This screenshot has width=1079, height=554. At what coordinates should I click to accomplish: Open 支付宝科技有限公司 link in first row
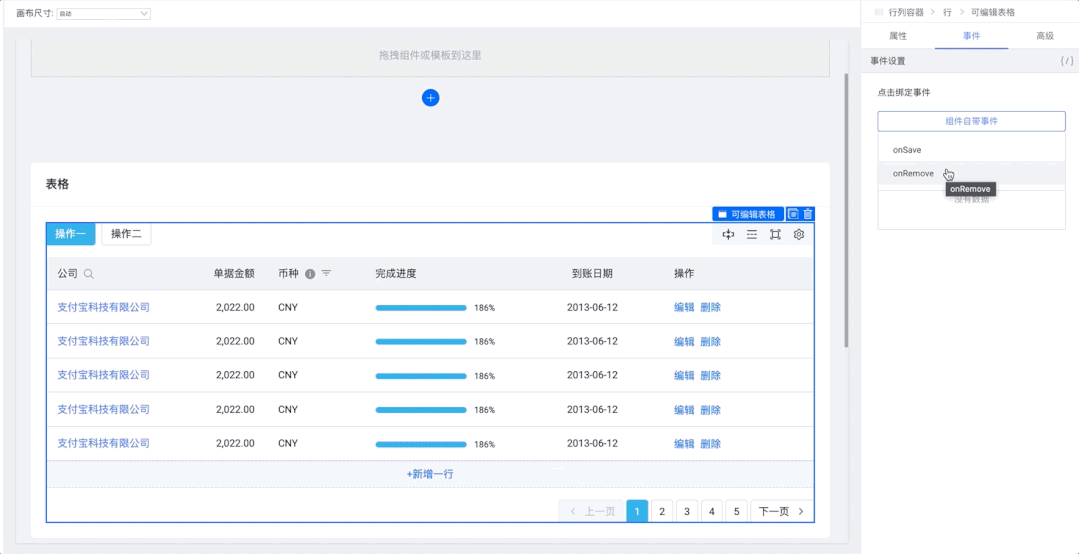click(x=103, y=307)
